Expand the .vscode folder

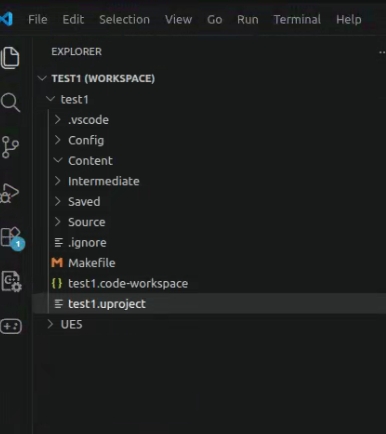pyautogui.click(x=58, y=119)
